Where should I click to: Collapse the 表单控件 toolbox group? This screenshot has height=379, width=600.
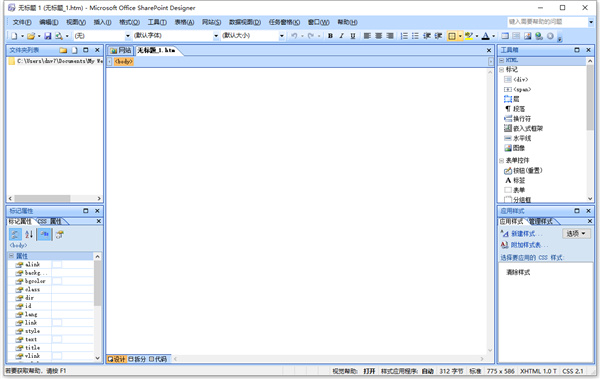coord(502,161)
